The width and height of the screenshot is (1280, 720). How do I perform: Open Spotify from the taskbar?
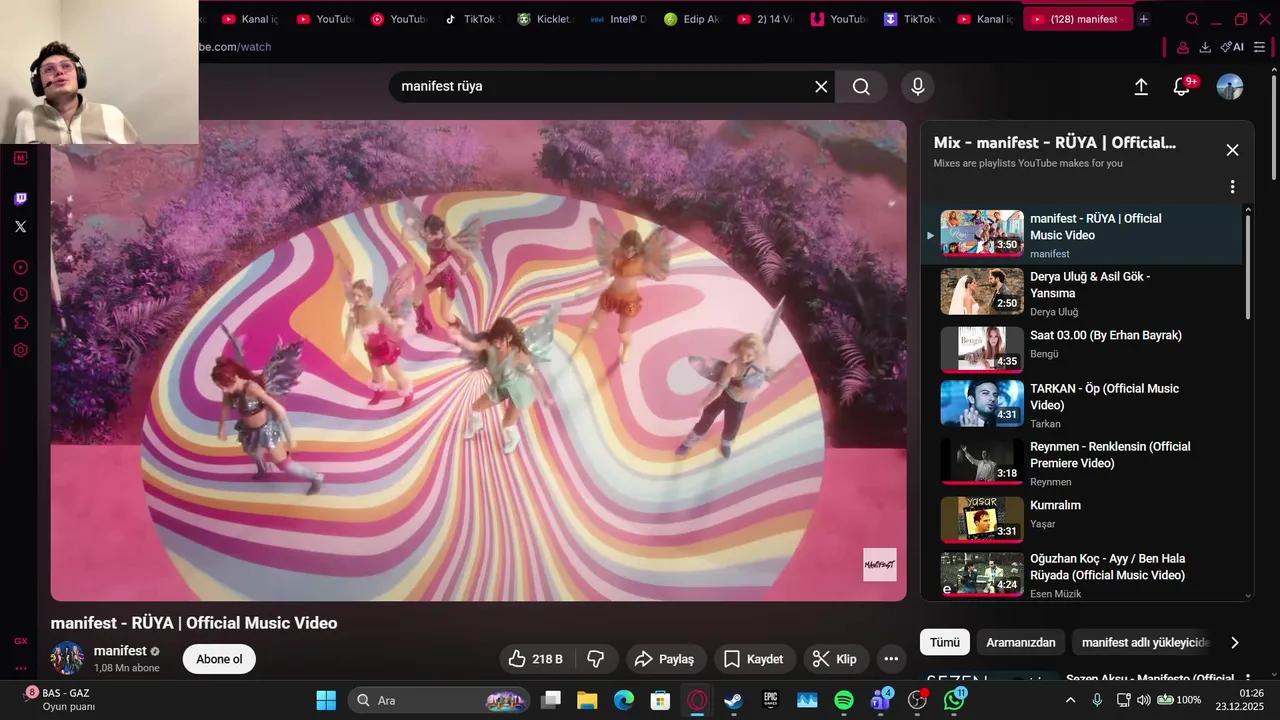pyautogui.click(x=843, y=700)
